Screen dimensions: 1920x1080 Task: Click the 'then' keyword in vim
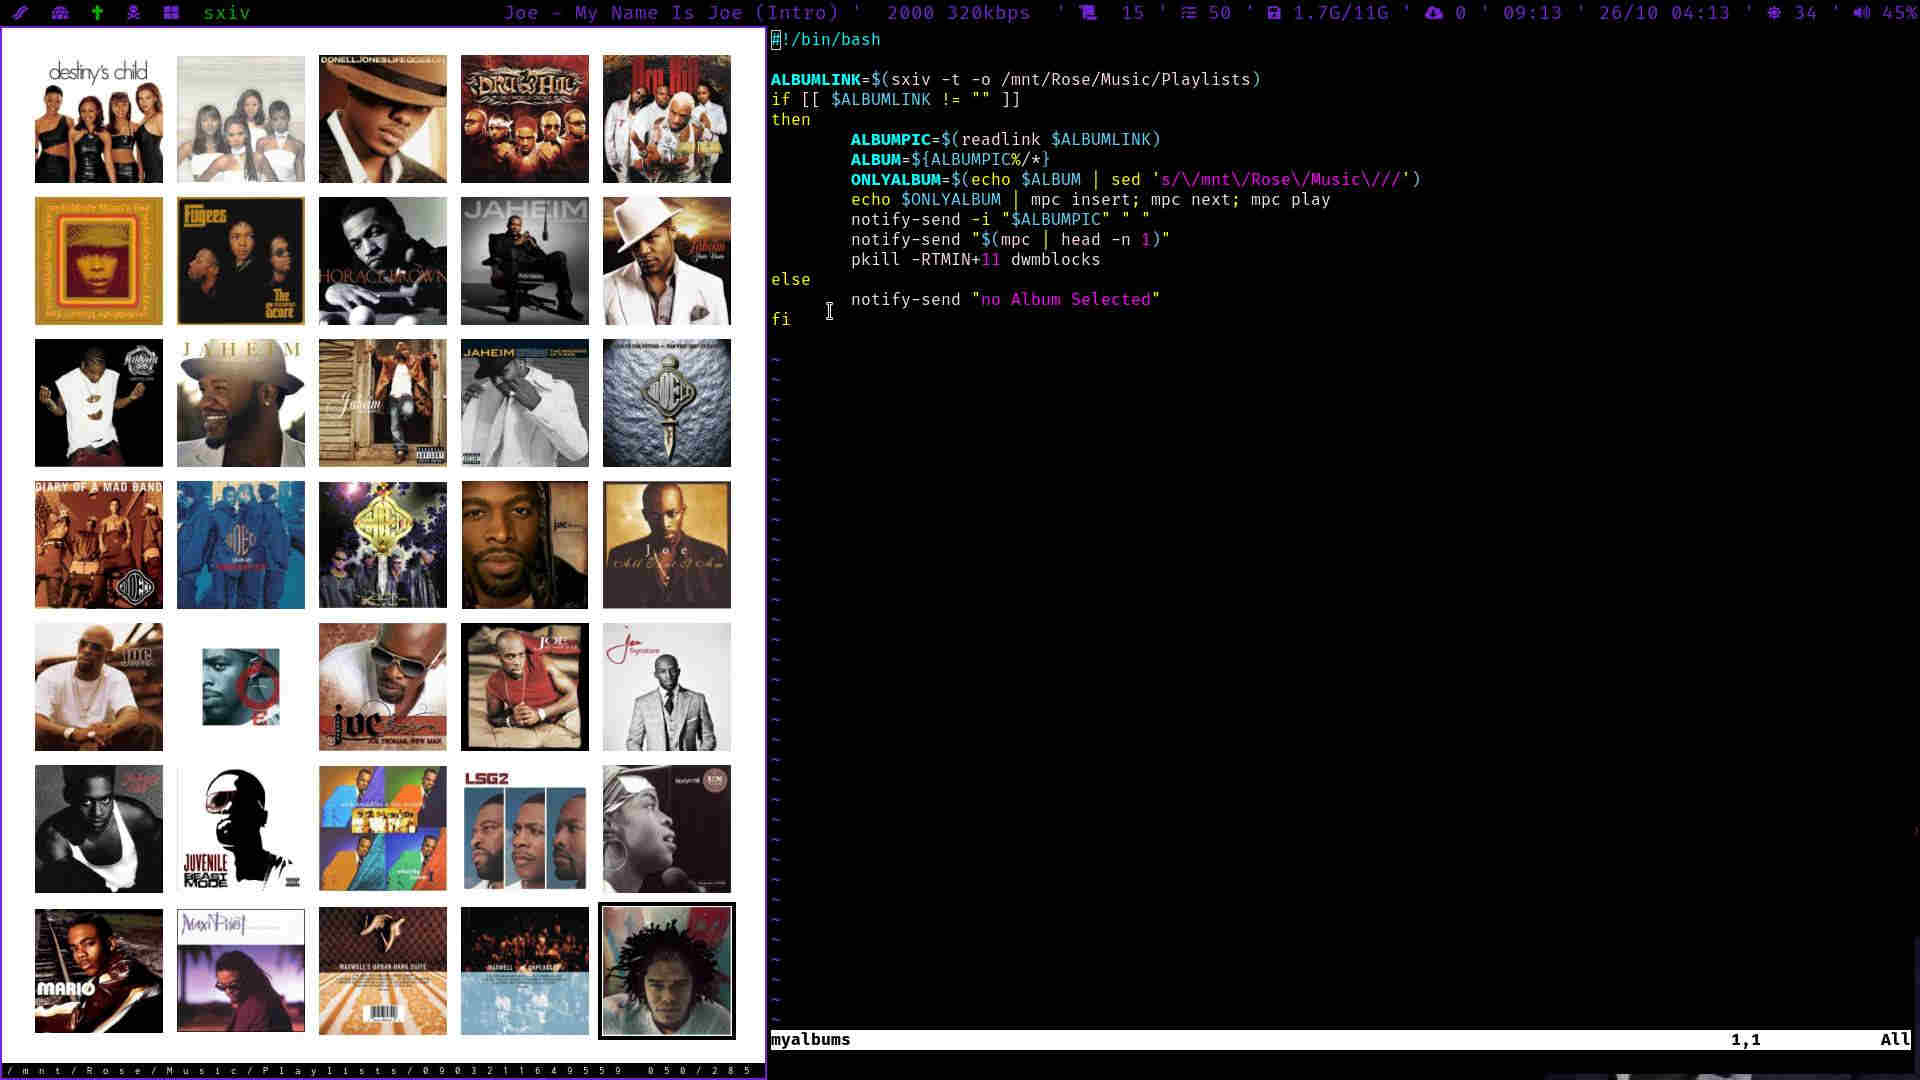791,119
